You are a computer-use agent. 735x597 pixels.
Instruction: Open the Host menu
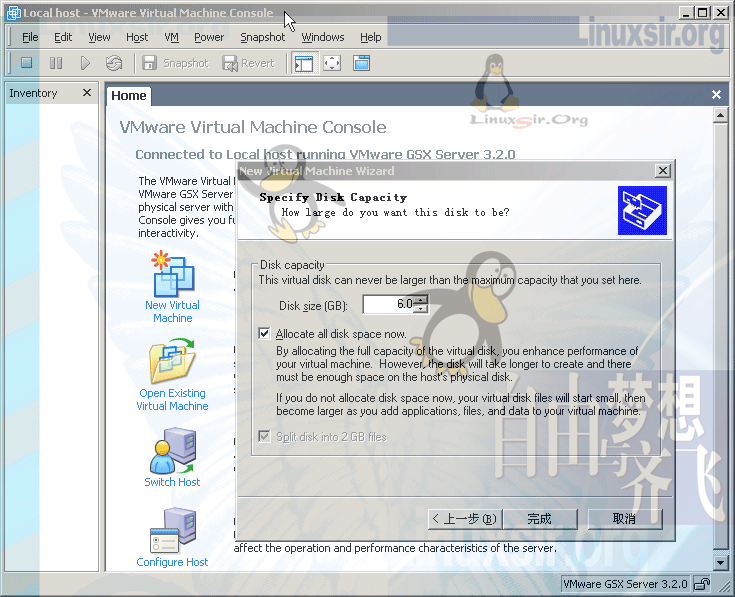[137, 37]
